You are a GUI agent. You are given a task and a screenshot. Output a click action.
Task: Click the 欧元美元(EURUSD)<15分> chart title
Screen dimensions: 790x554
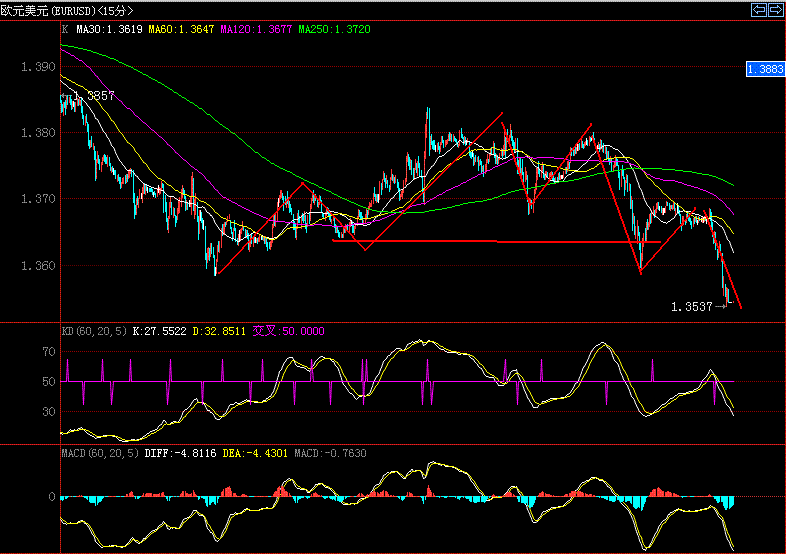point(67,10)
